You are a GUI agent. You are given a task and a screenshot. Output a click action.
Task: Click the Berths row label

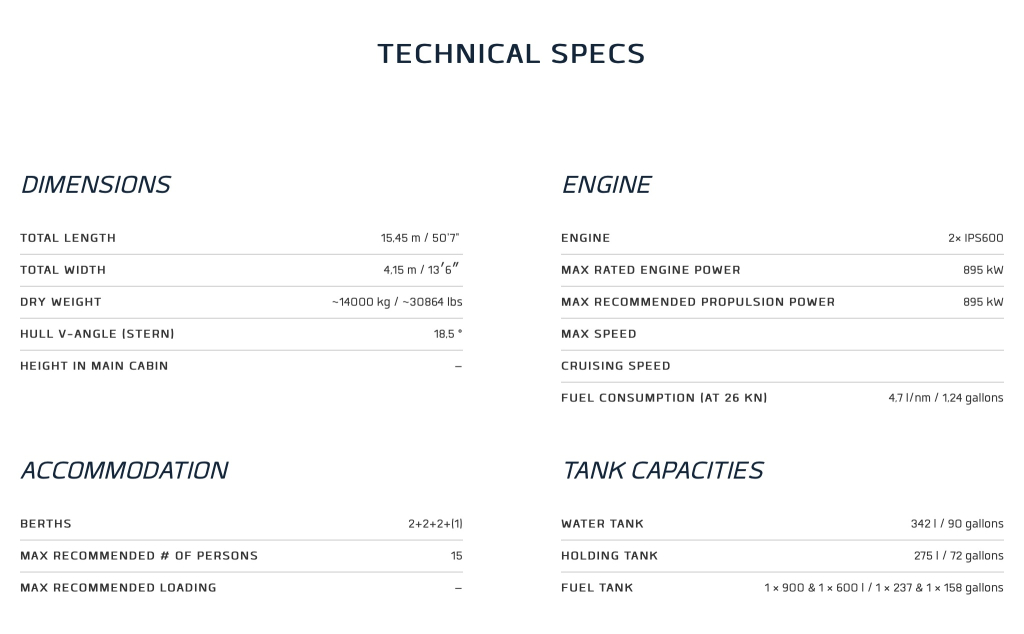pyautogui.click(x=46, y=524)
